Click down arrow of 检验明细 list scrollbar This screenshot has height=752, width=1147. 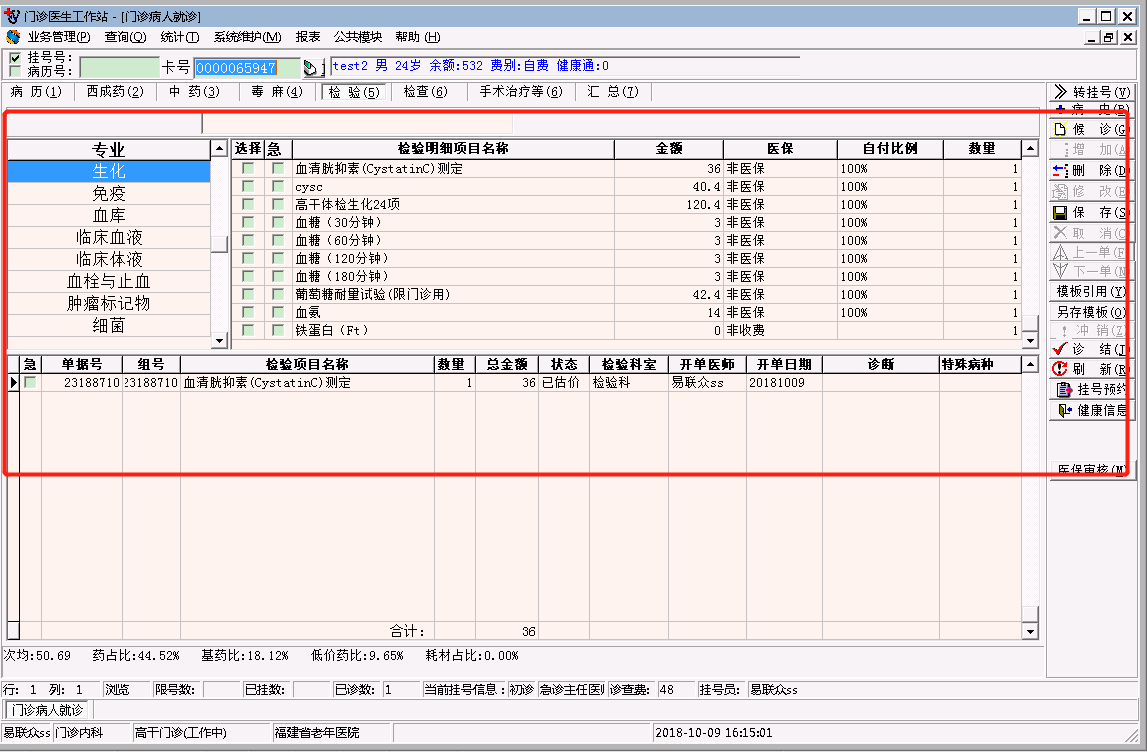click(x=1030, y=340)
